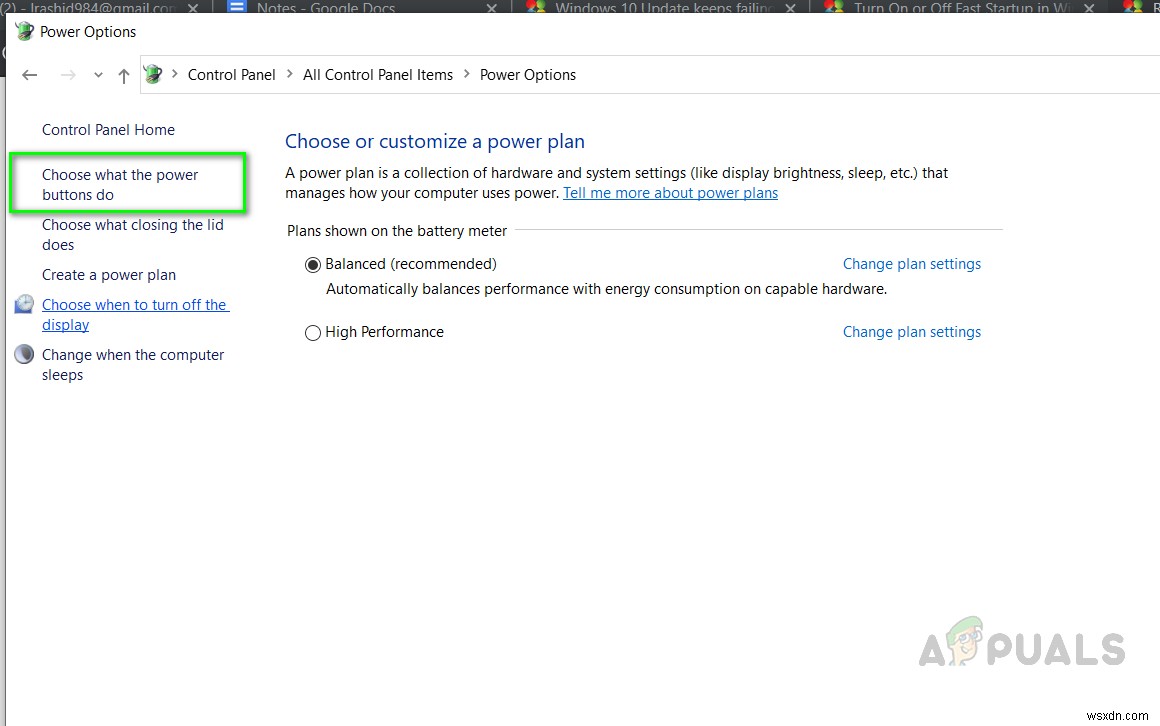1160x726 pixels.
Task: Change plan settings for High Performance plan
Action: pyautogui.click(x=911, y=332)
